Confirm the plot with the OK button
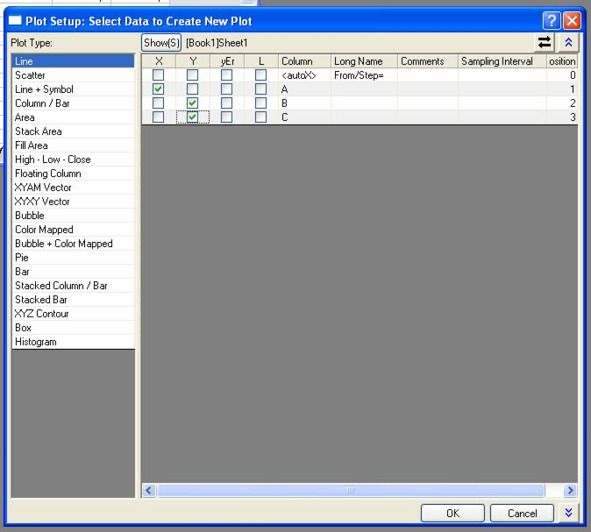591x532 pixels. click(x=453, y=513)
